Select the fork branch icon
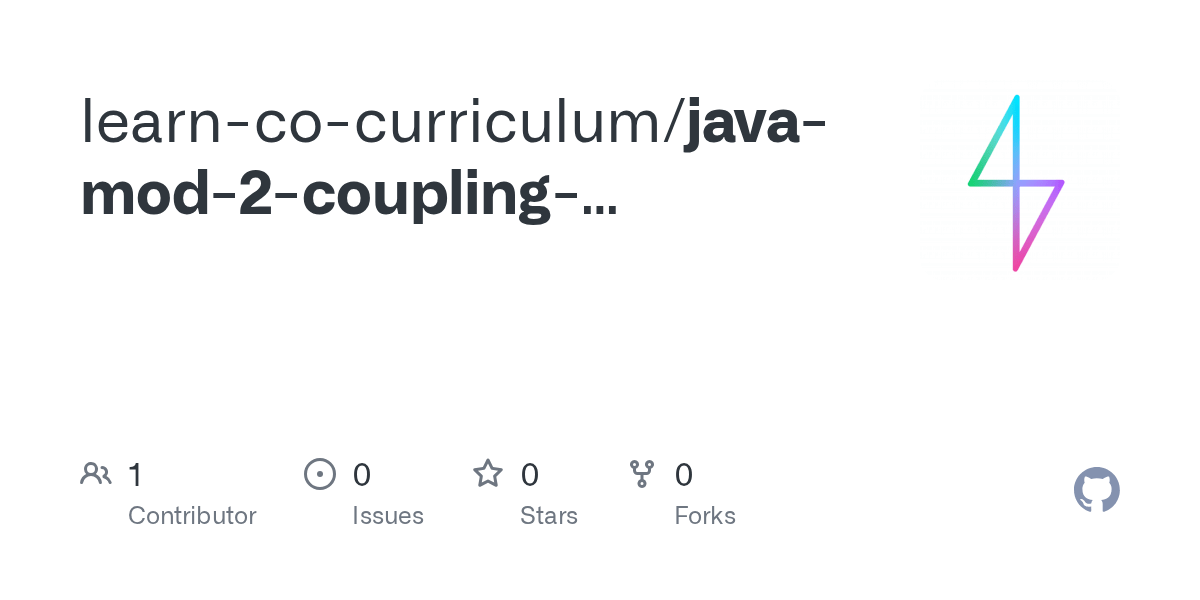 point(642,474)
